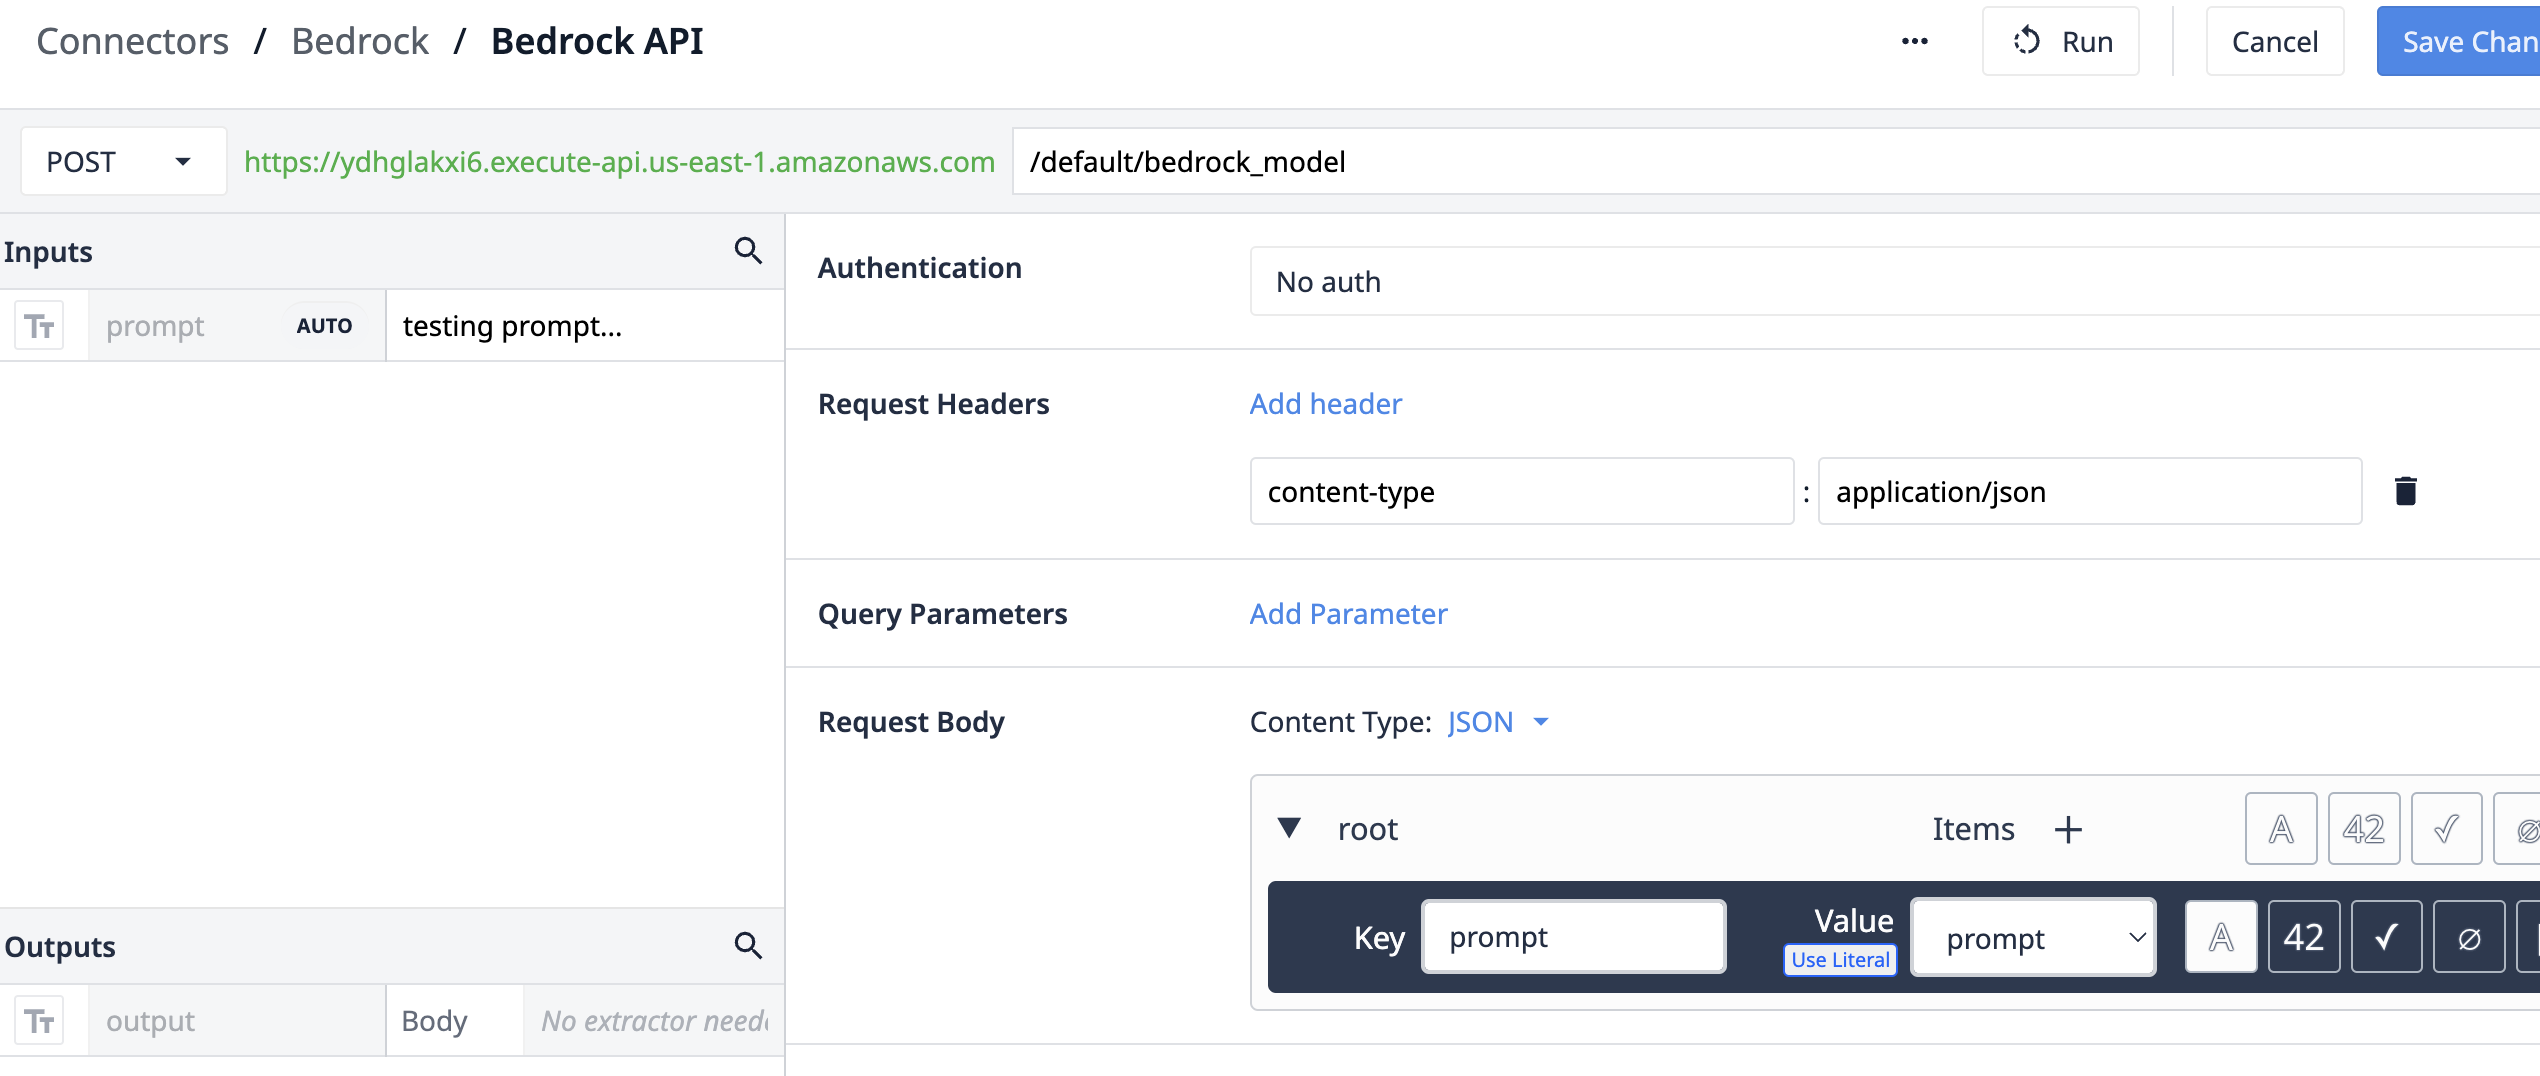
Task: Edit the application/json header value field
Action: [2090, 491]
